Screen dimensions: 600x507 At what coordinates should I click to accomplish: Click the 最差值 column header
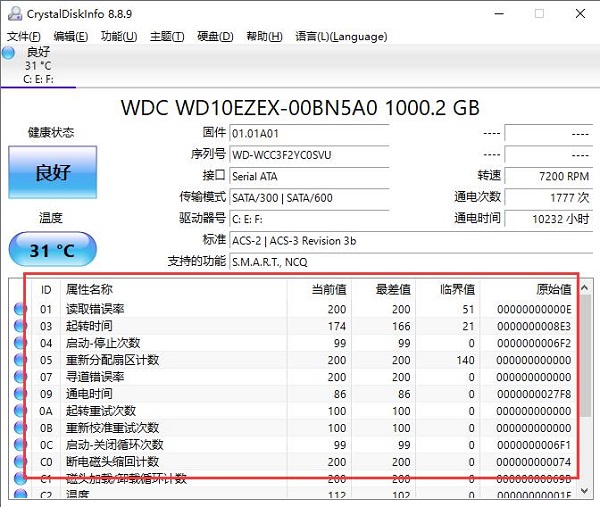point(383,290)
